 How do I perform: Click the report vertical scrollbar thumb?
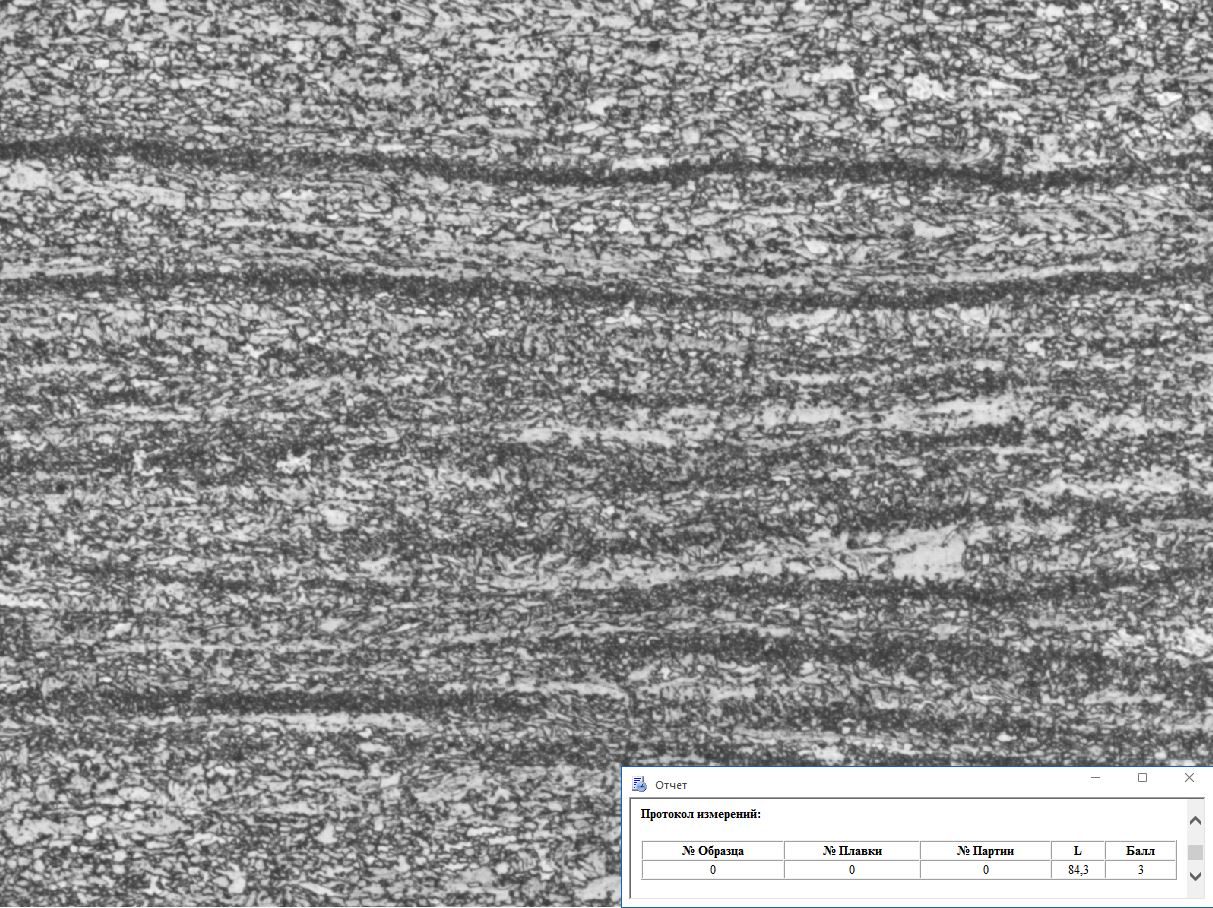point(1195,852)
